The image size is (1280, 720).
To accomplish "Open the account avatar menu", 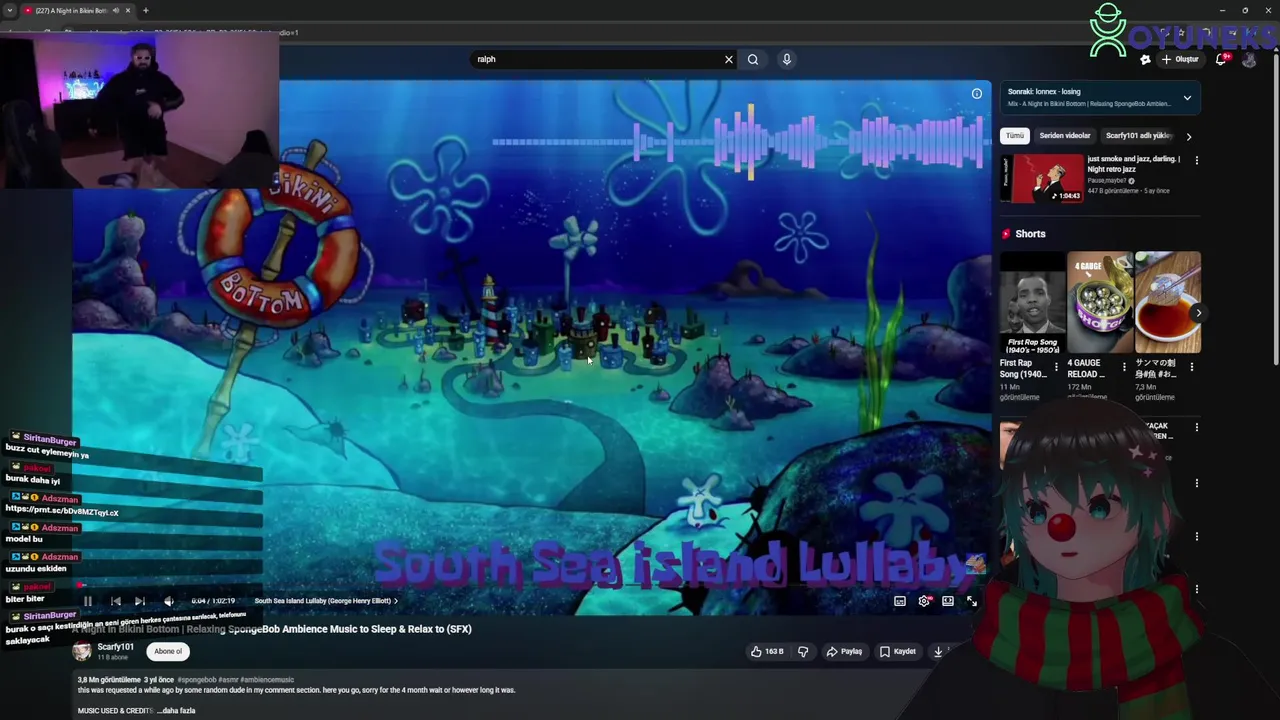I will tap(1249, 59).
